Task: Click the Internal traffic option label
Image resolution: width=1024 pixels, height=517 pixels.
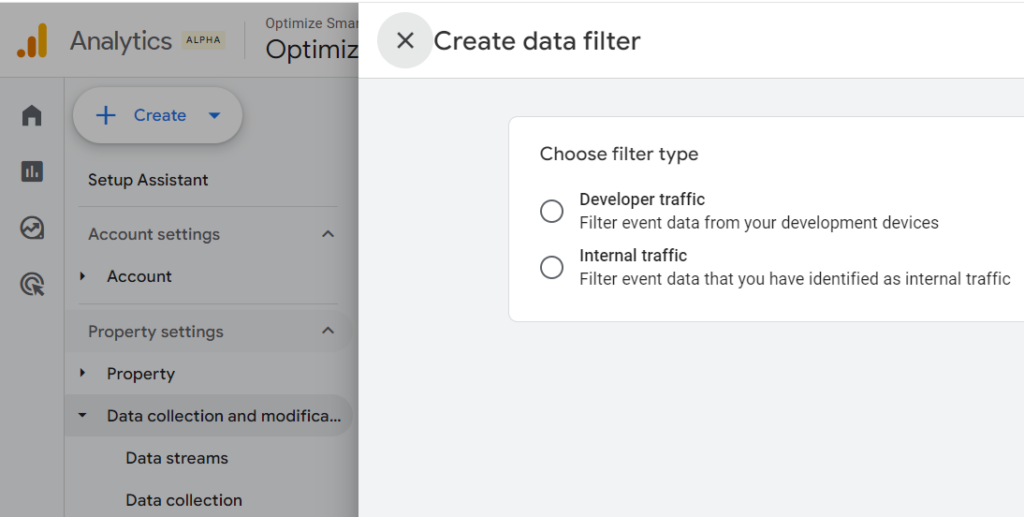Action: 633,255
